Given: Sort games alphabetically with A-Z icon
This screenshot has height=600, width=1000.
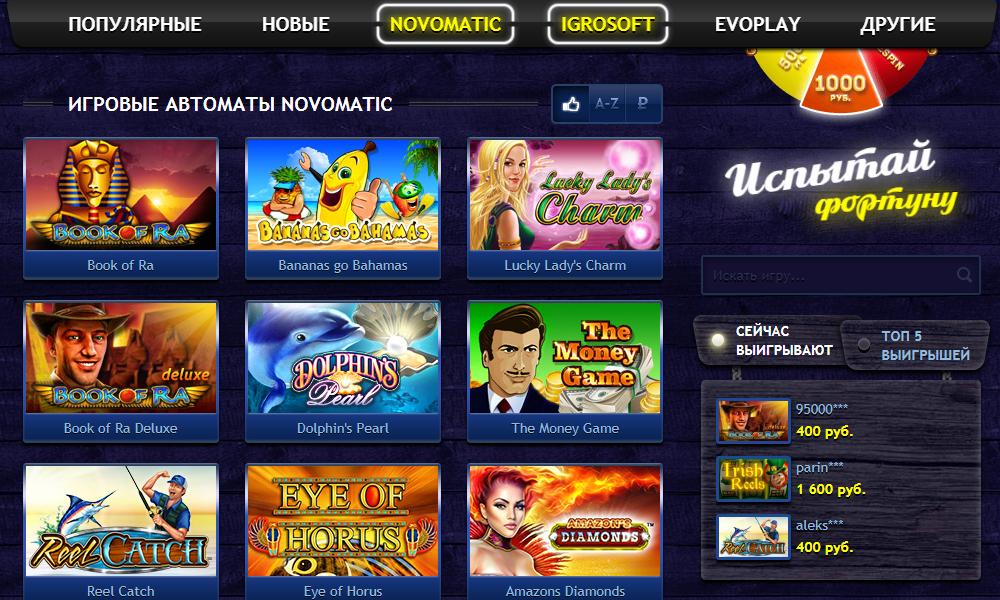Looking at the screenshot, I should 607,103.
